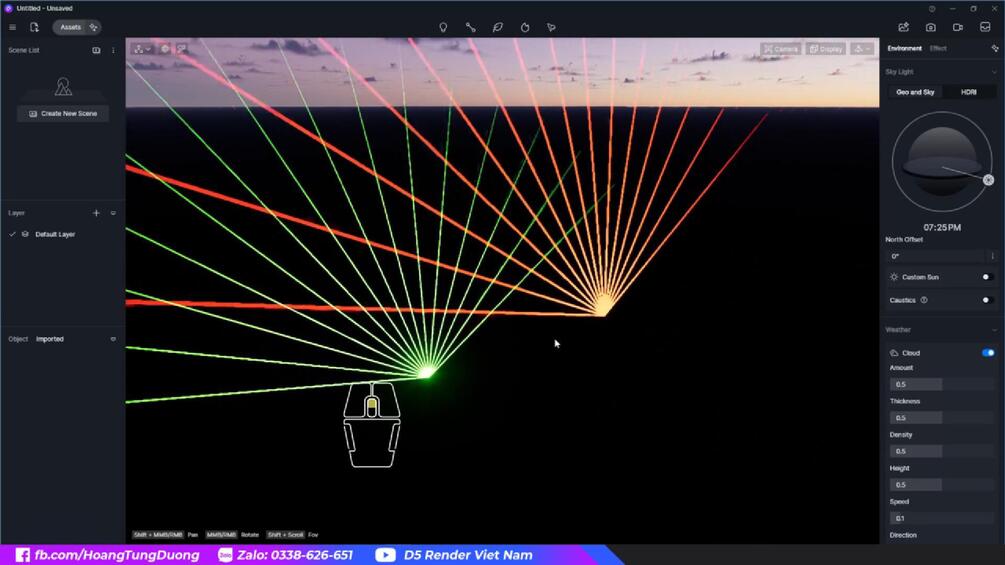Click the viewport target focus icon
Viewport: 1005px width, 565px height.
tap(165, 49)
